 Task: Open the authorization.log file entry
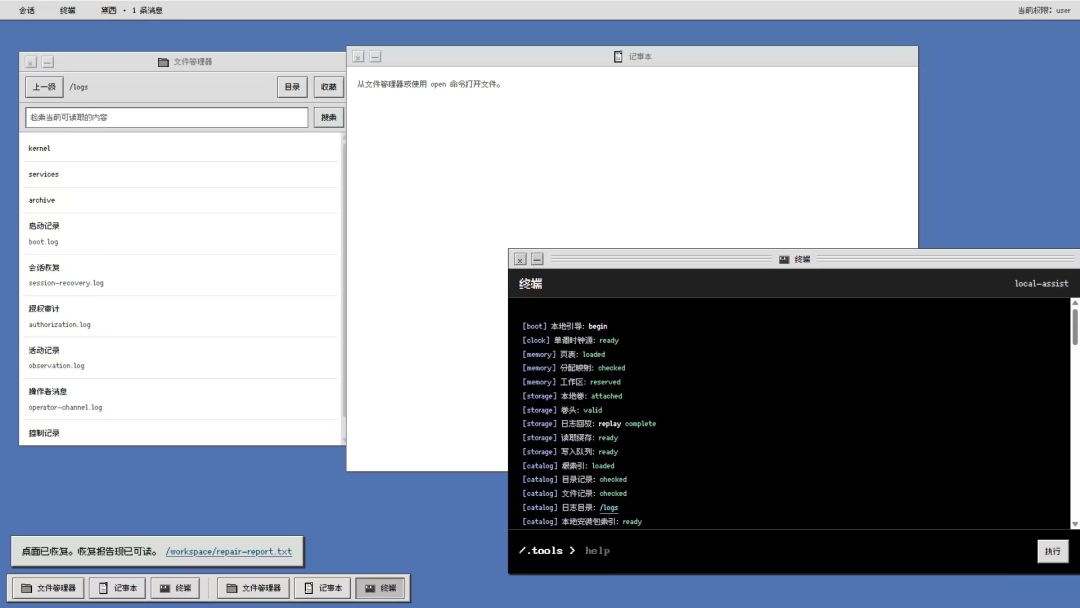(x=182, y=317)
